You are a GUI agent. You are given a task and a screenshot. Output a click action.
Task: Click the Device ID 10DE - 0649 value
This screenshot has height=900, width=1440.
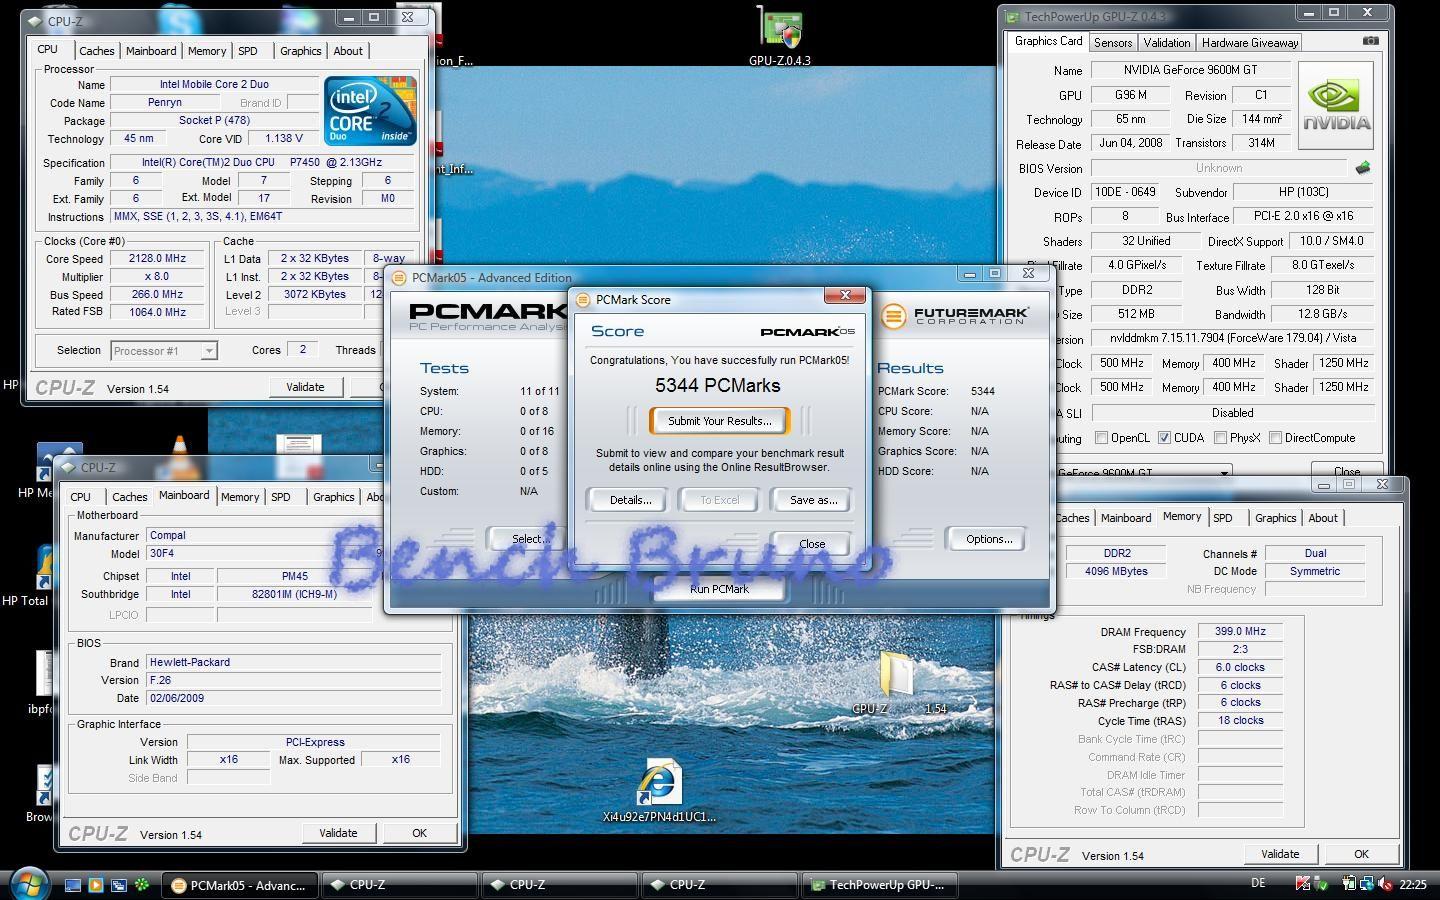(1124, 192)
